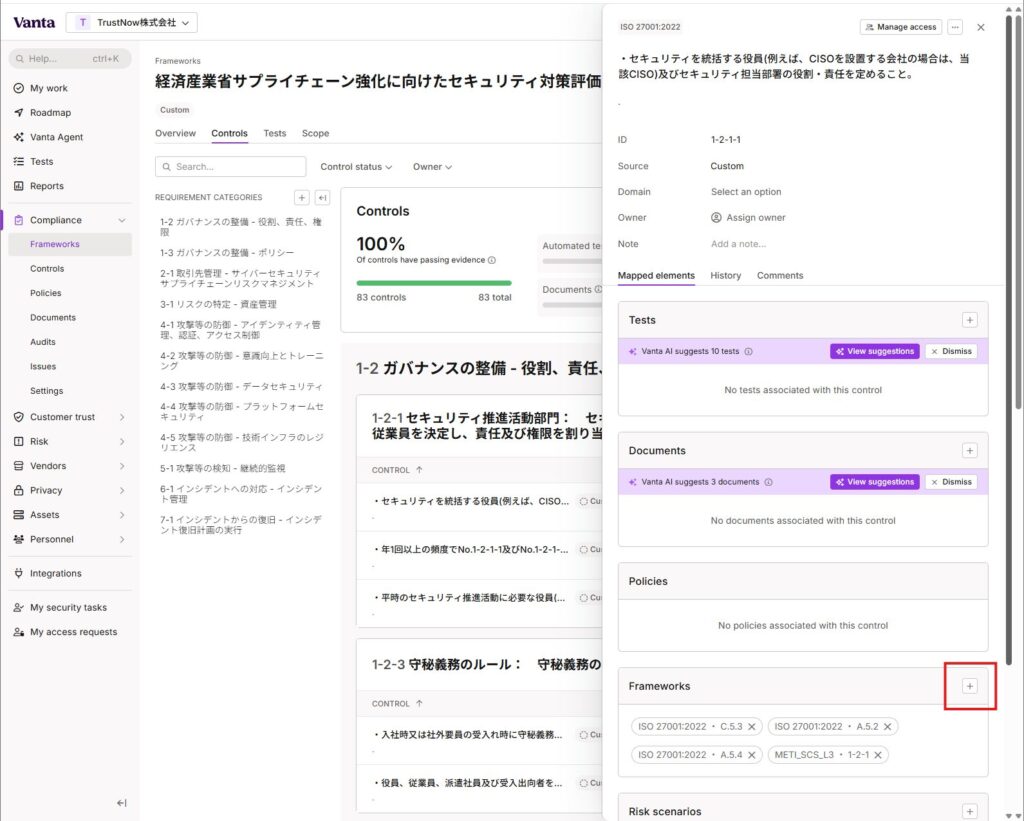Open the Control status filter dropdown

click(x=356, y=167)
